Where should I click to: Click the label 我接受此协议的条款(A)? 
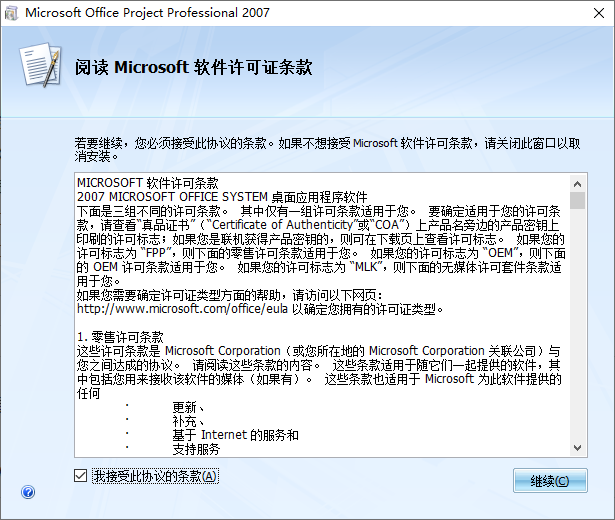(x=155, y=476)
